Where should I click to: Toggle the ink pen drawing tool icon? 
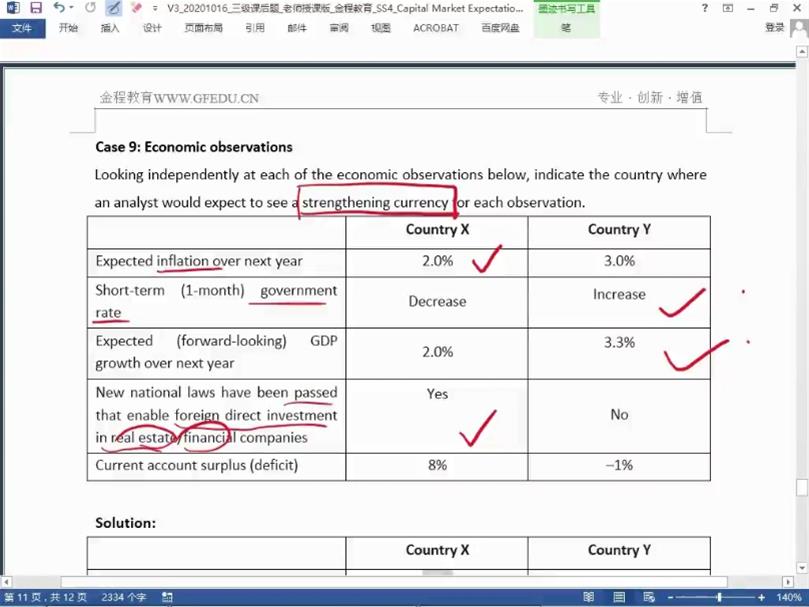113,8
